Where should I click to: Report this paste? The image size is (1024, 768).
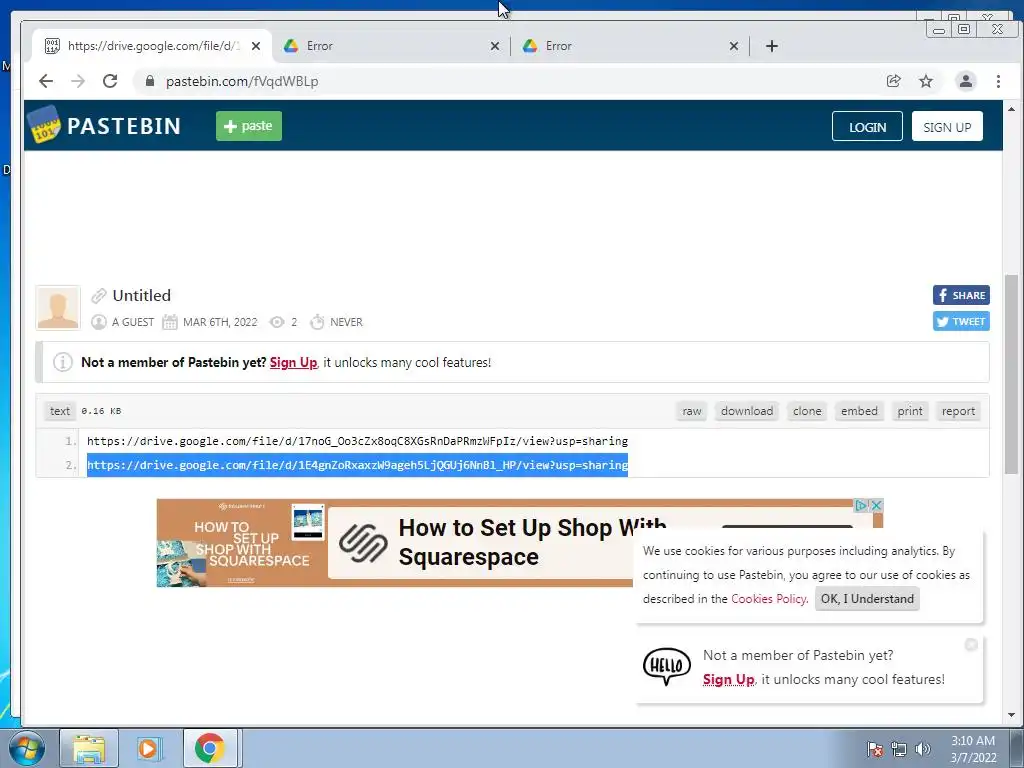pyautogui.click(x=958, y=411)
